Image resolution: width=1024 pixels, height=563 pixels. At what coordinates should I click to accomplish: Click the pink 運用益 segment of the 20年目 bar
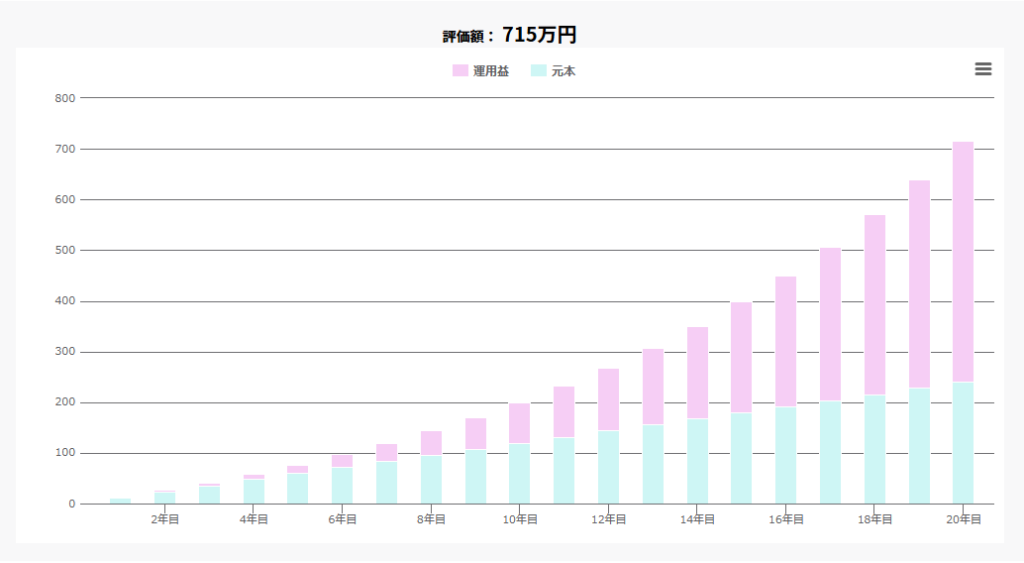coord(962,262)
